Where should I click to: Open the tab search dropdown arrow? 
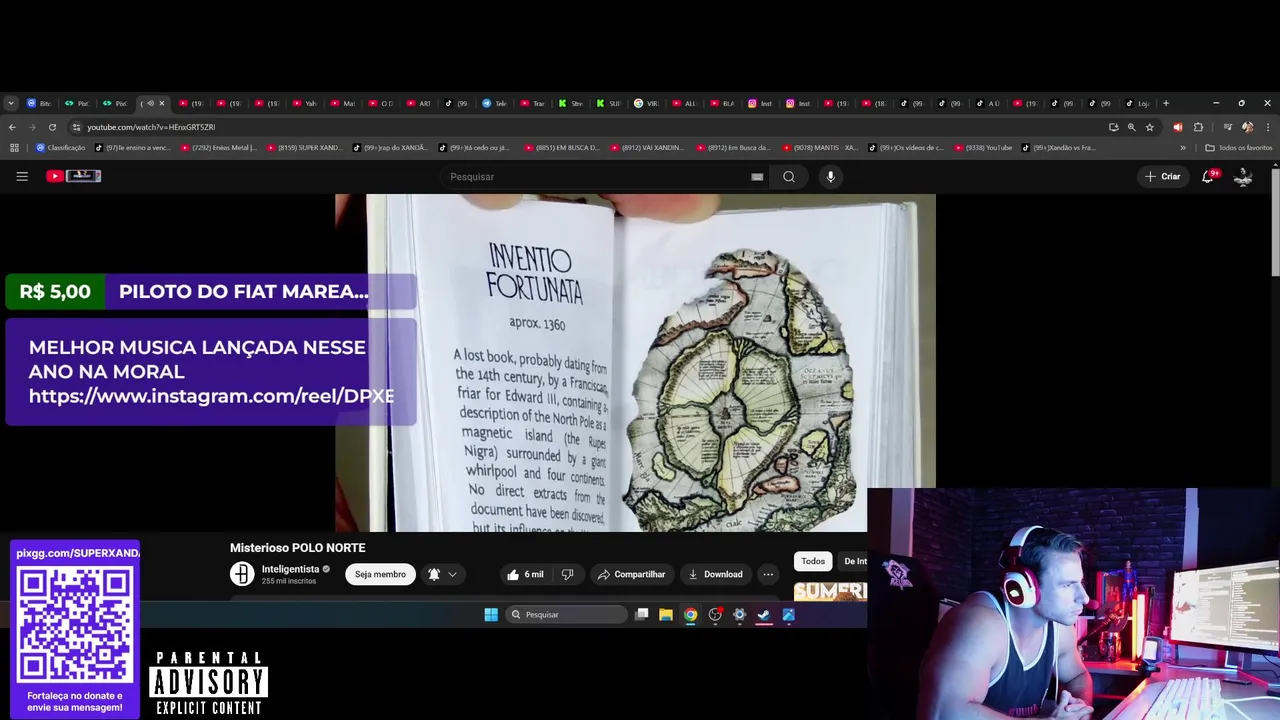[11, 103]
